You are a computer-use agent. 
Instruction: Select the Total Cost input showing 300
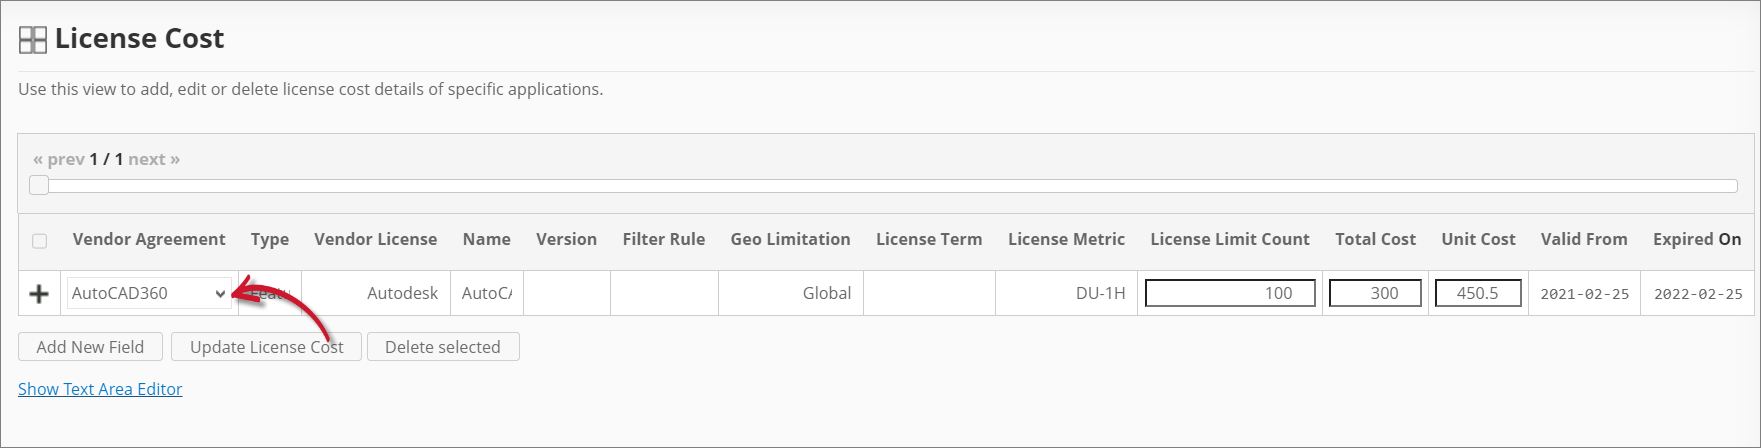click(1375, 293)
